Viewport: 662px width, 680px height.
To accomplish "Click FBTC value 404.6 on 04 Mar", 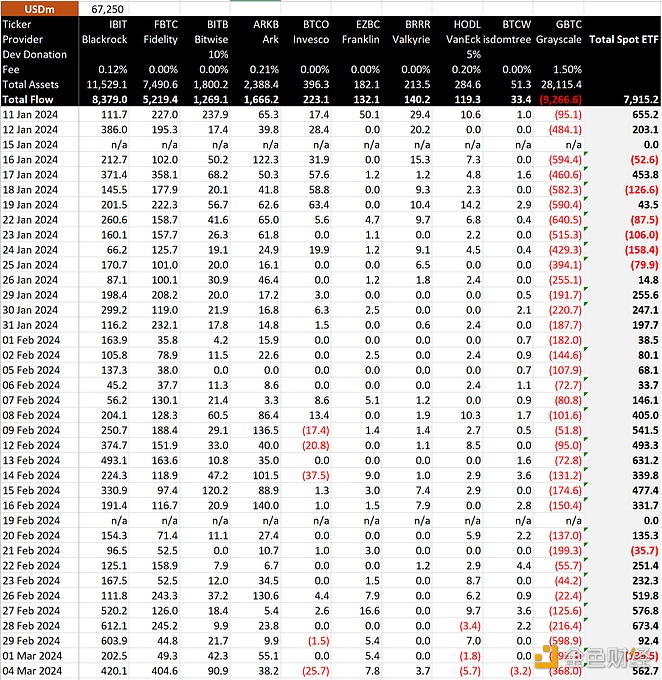I will click(x=165, y=671).
